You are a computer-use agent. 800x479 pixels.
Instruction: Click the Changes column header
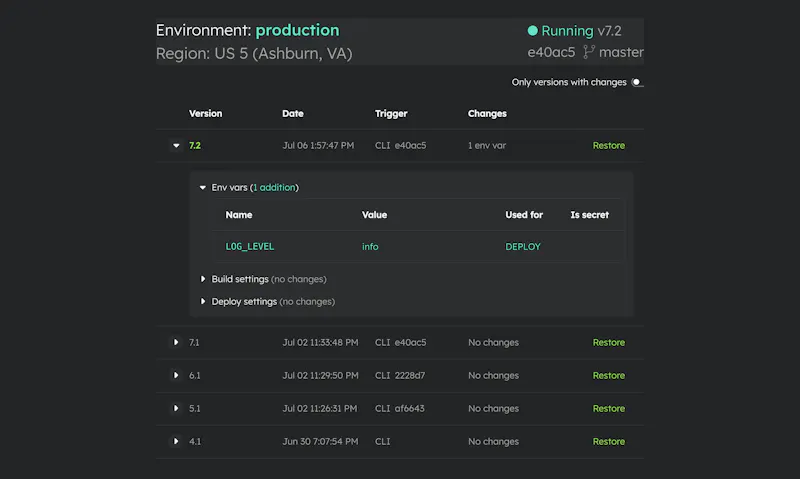487,114
